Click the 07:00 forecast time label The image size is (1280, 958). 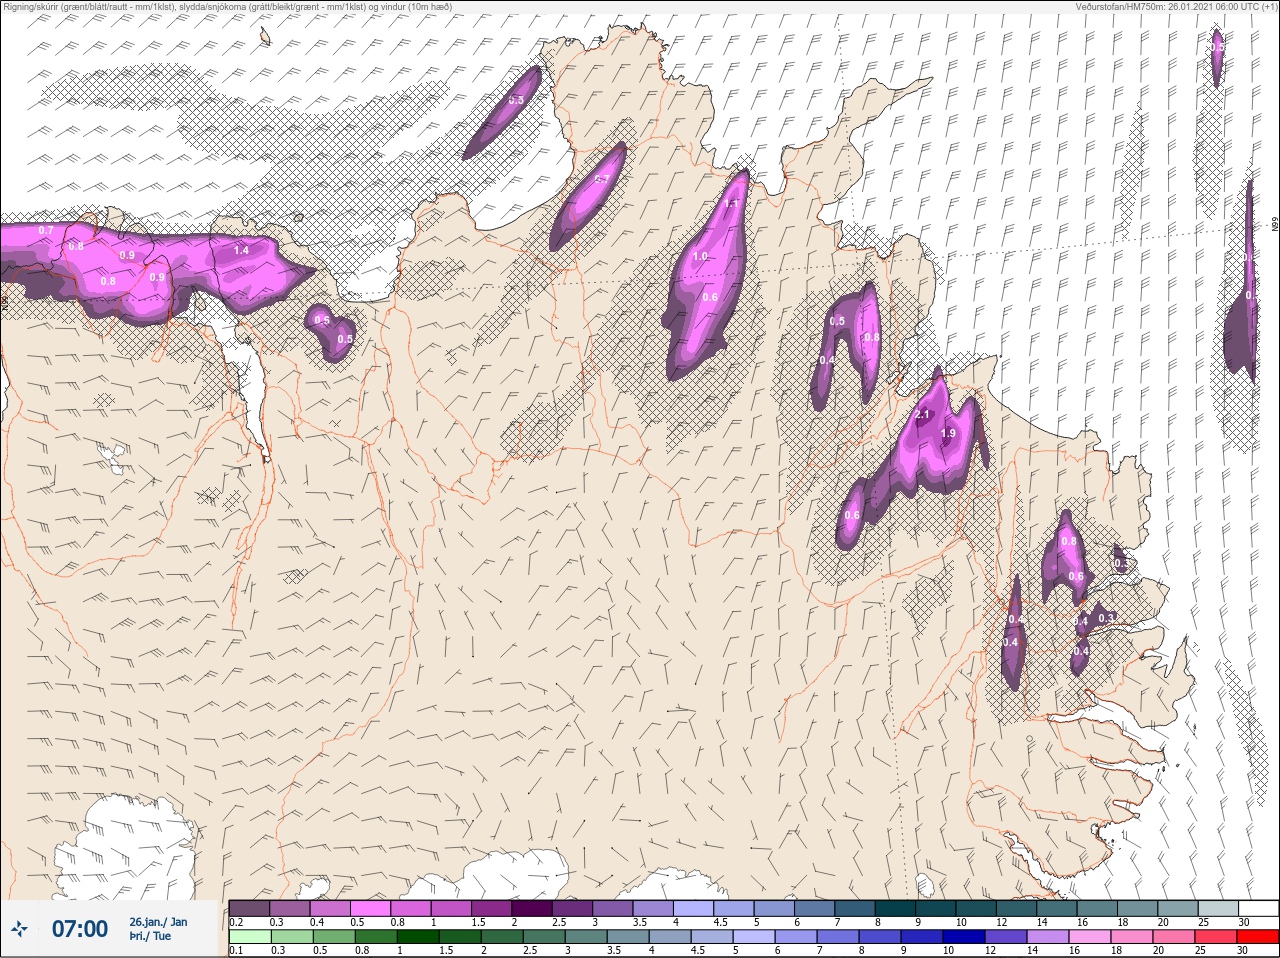coord(80,929)
